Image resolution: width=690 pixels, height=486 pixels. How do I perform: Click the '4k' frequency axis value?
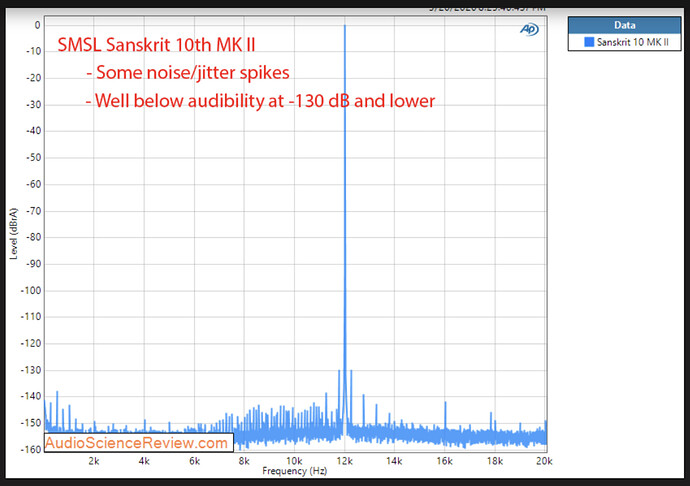(144, 461)
